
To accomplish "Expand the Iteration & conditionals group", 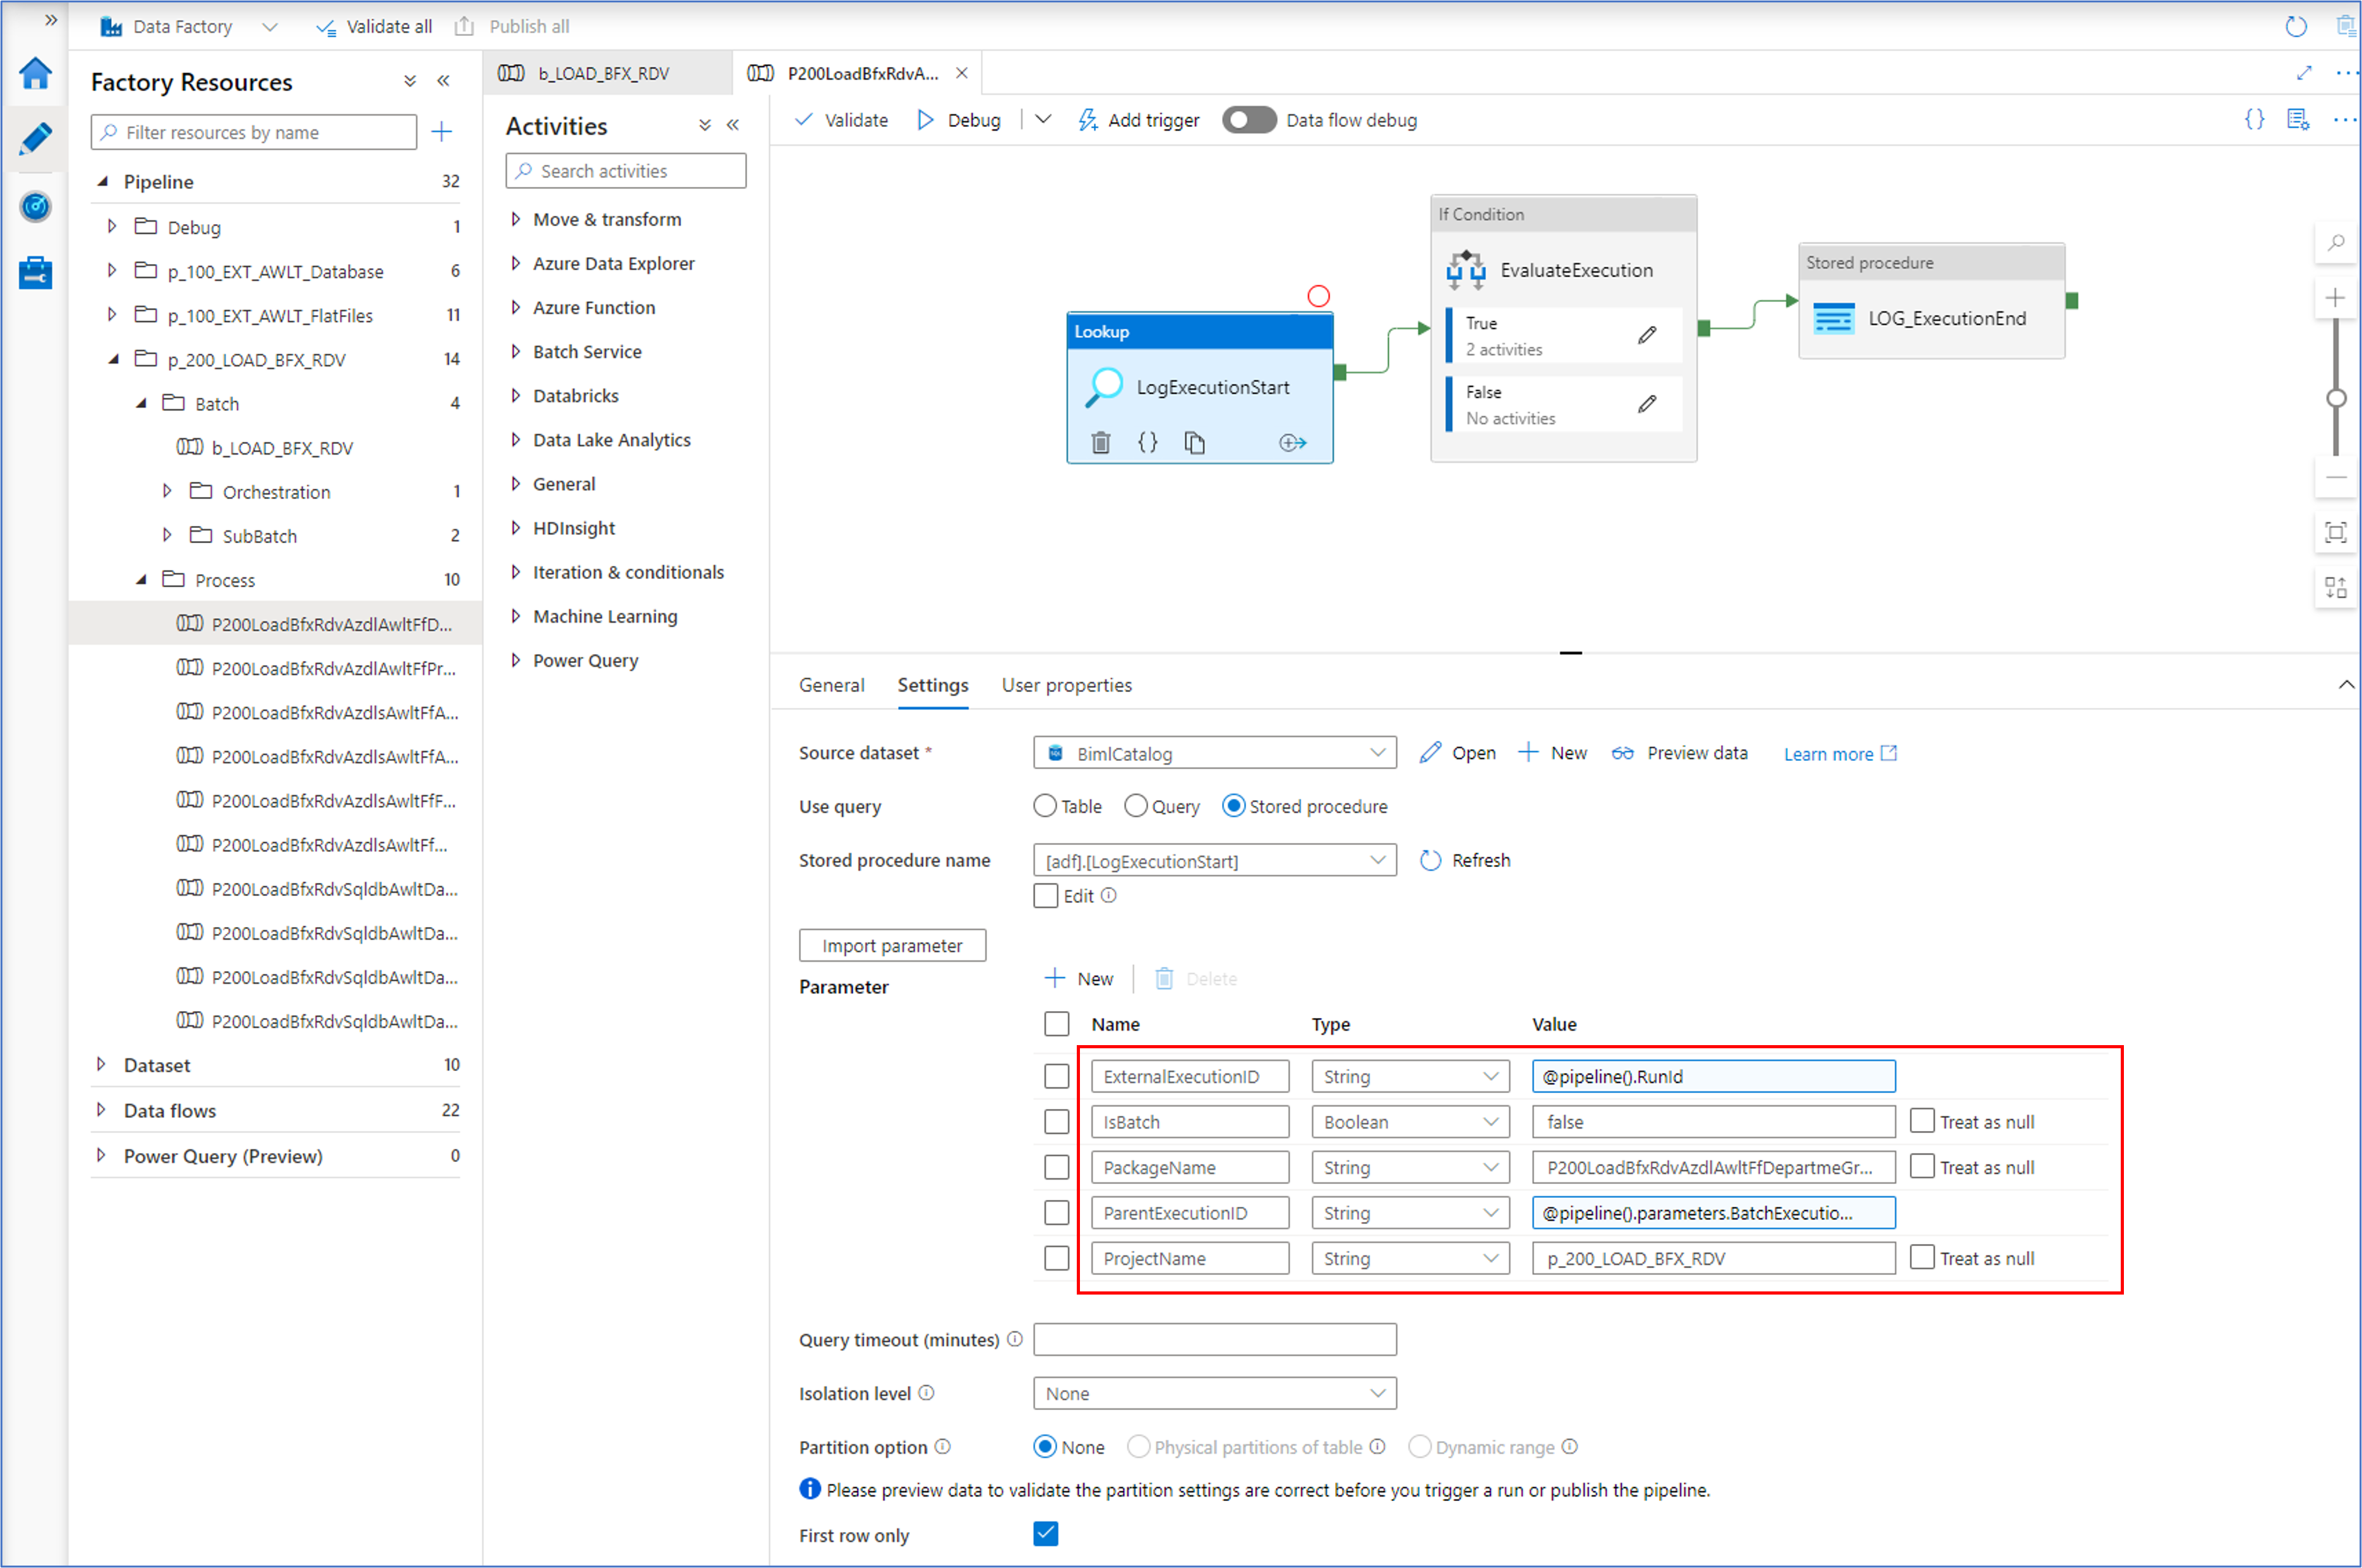I will [x=516, y=572].
